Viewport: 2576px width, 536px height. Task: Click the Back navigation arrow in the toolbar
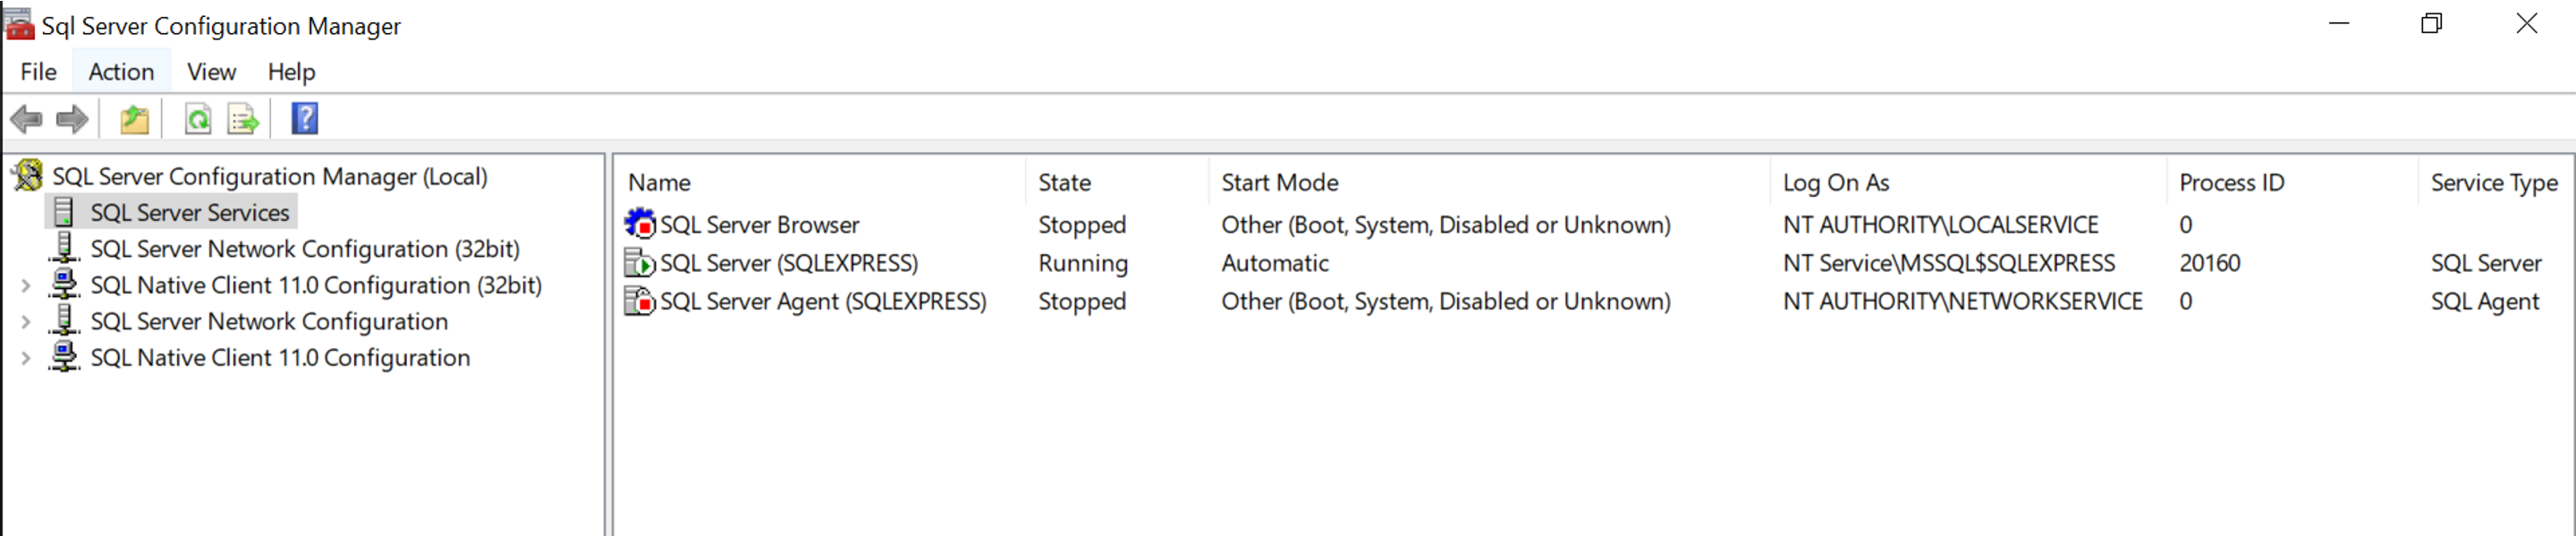[27, 118]
